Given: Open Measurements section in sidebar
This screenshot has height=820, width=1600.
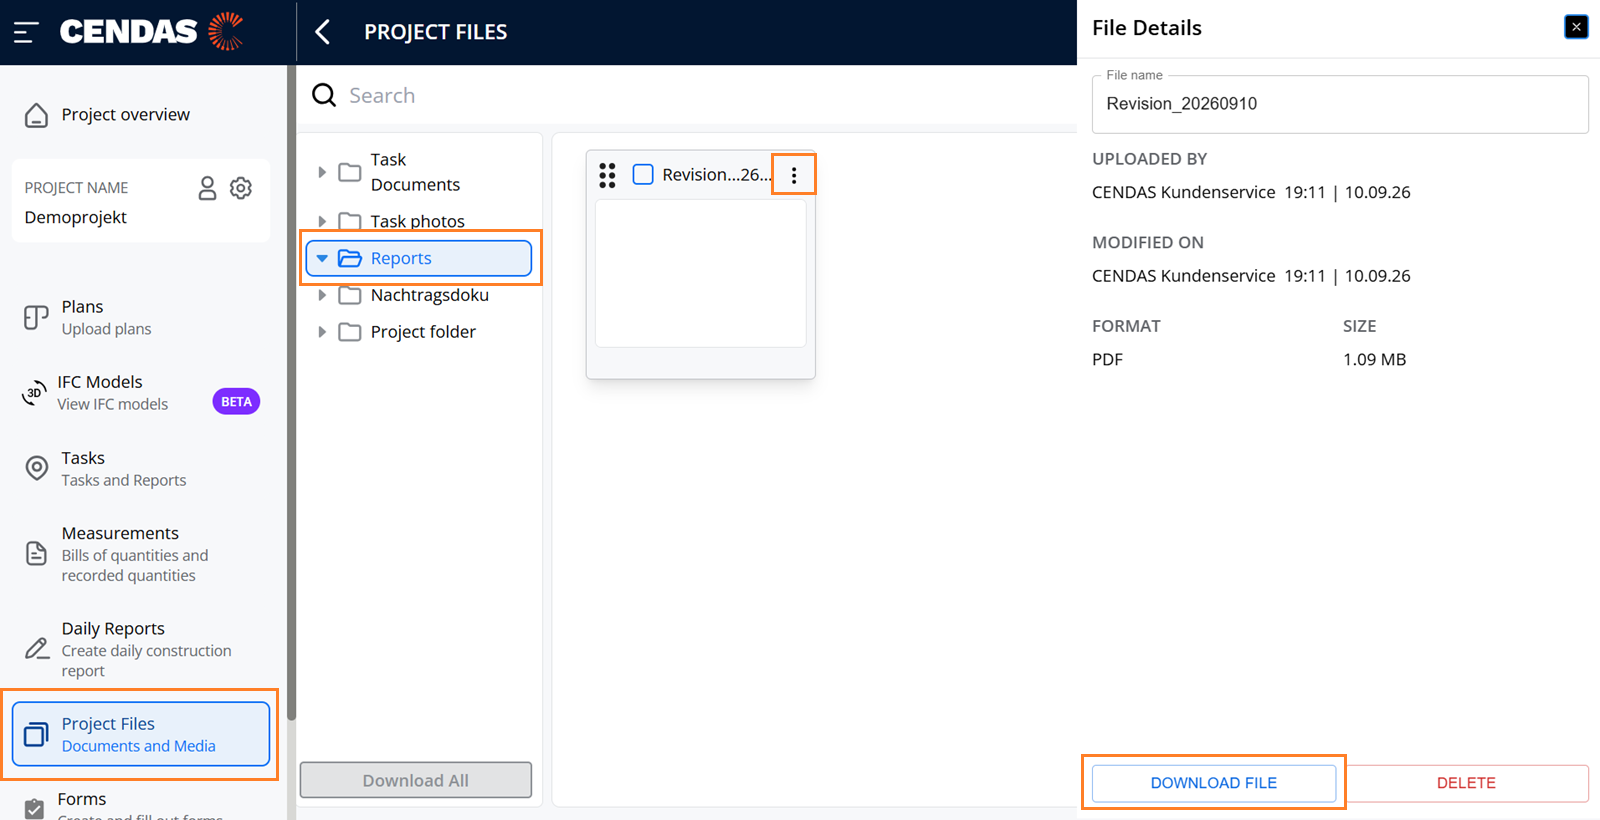Looking at the screenshot, I should pos(141,553).
